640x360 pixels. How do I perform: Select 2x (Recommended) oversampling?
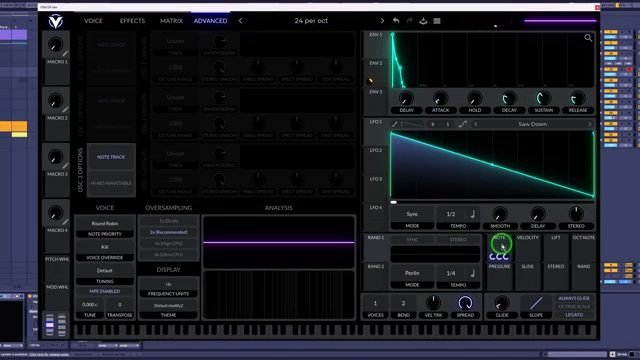coord(169,232)
